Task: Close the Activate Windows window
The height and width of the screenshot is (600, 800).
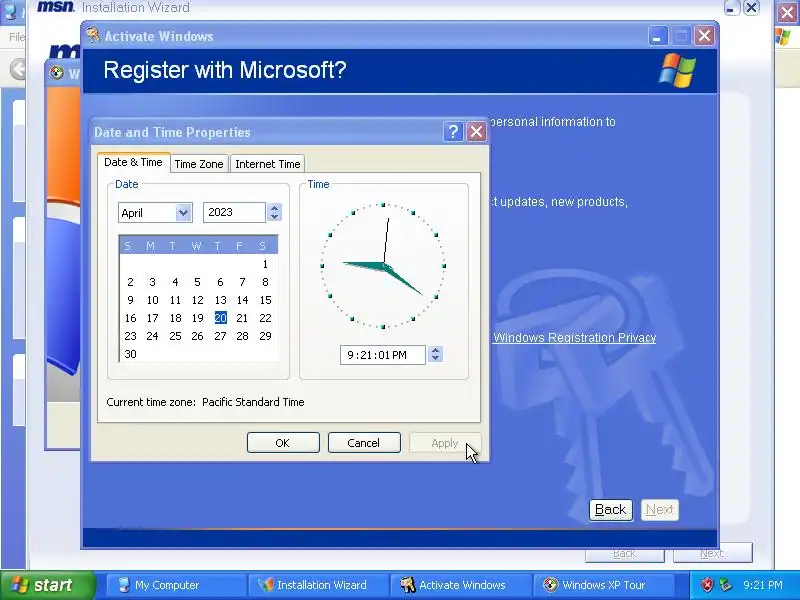Action: pyautogui.click(x=704, y=36)
